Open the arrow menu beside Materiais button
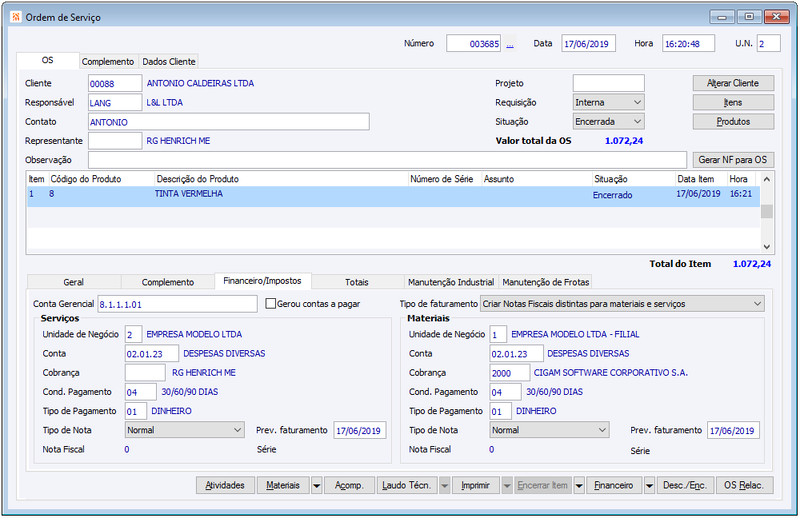 pos(316,485)
